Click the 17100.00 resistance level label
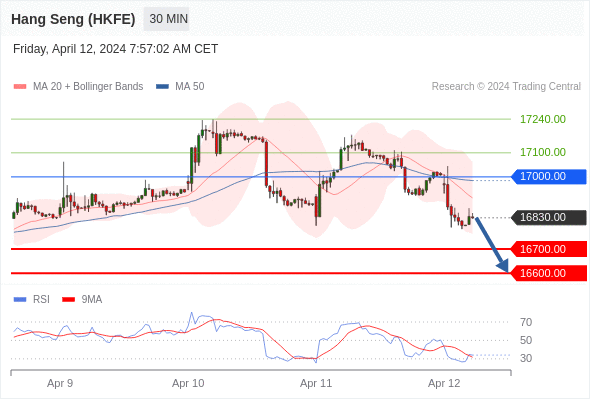This screenshot has height=400, width=590. 543,152
